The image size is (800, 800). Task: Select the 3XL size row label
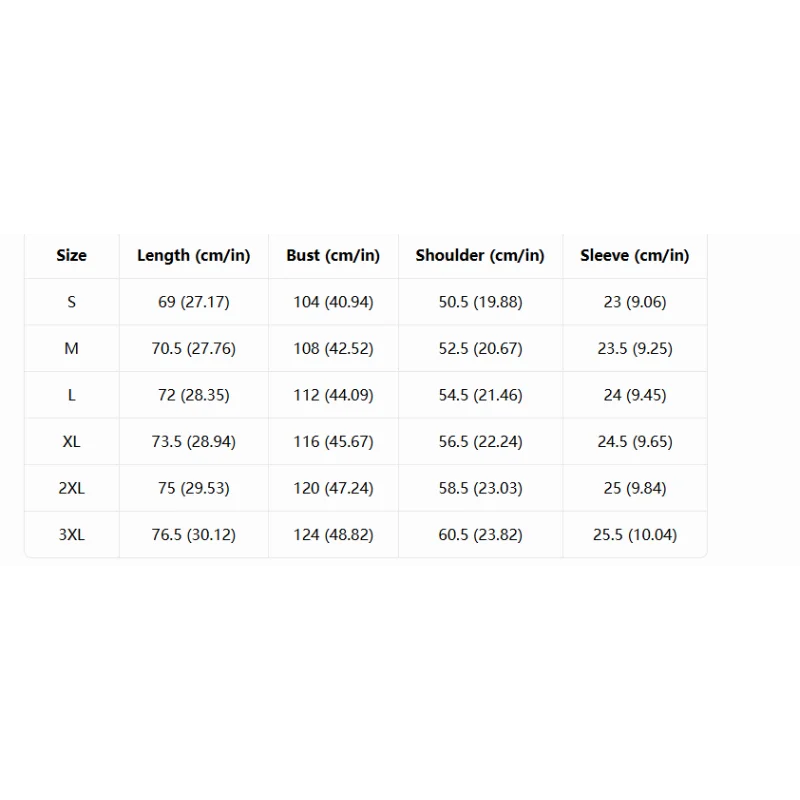71,535
